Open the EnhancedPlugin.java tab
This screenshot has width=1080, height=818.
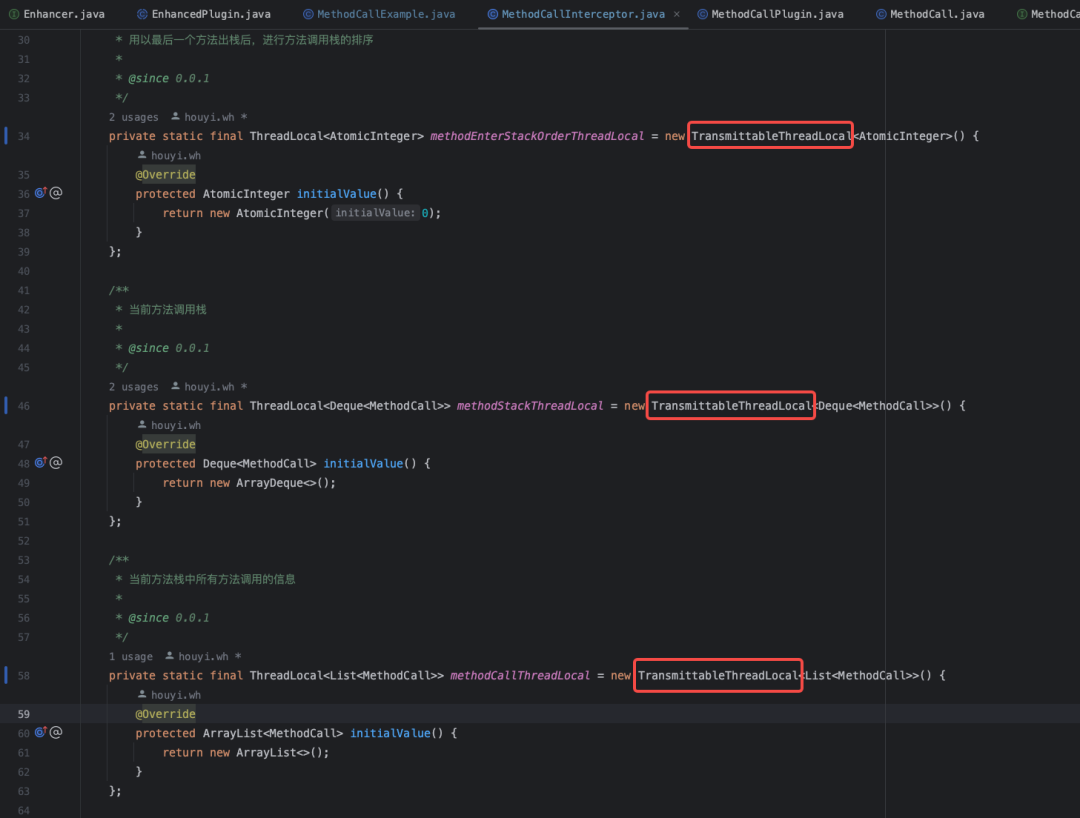click(x=204, y=14)
